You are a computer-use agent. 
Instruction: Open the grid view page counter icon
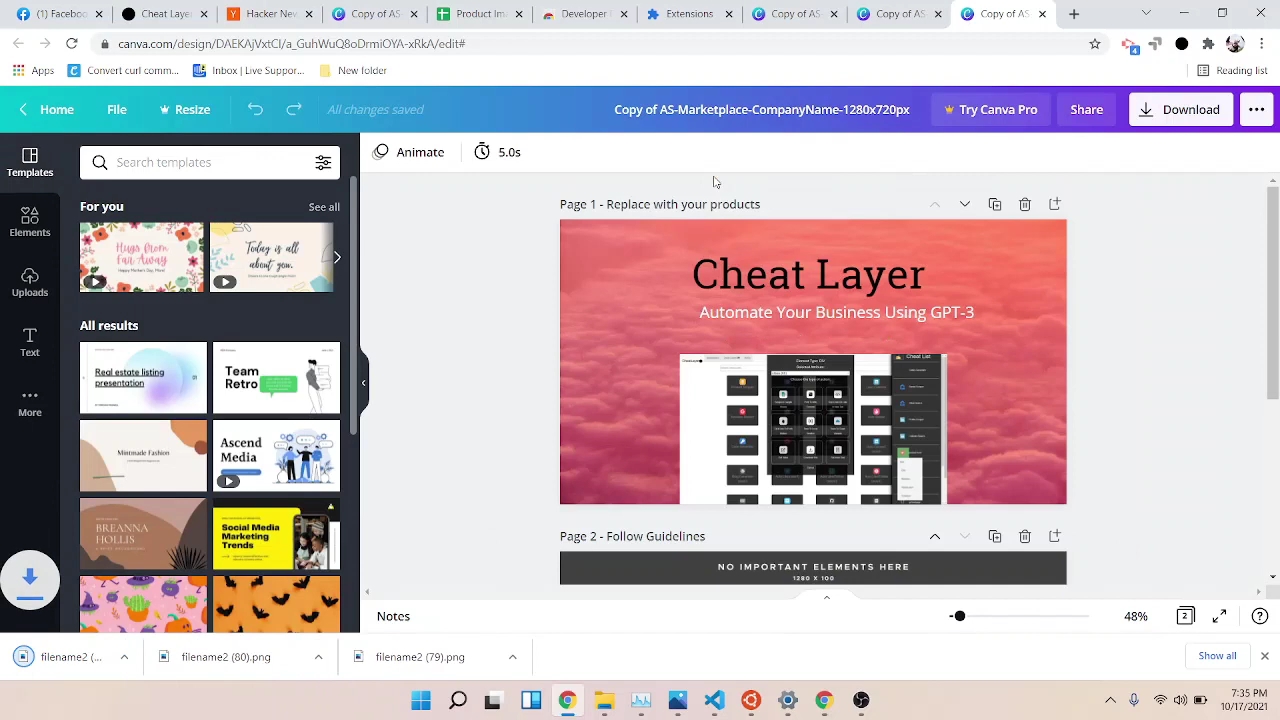pos(1185,616)
